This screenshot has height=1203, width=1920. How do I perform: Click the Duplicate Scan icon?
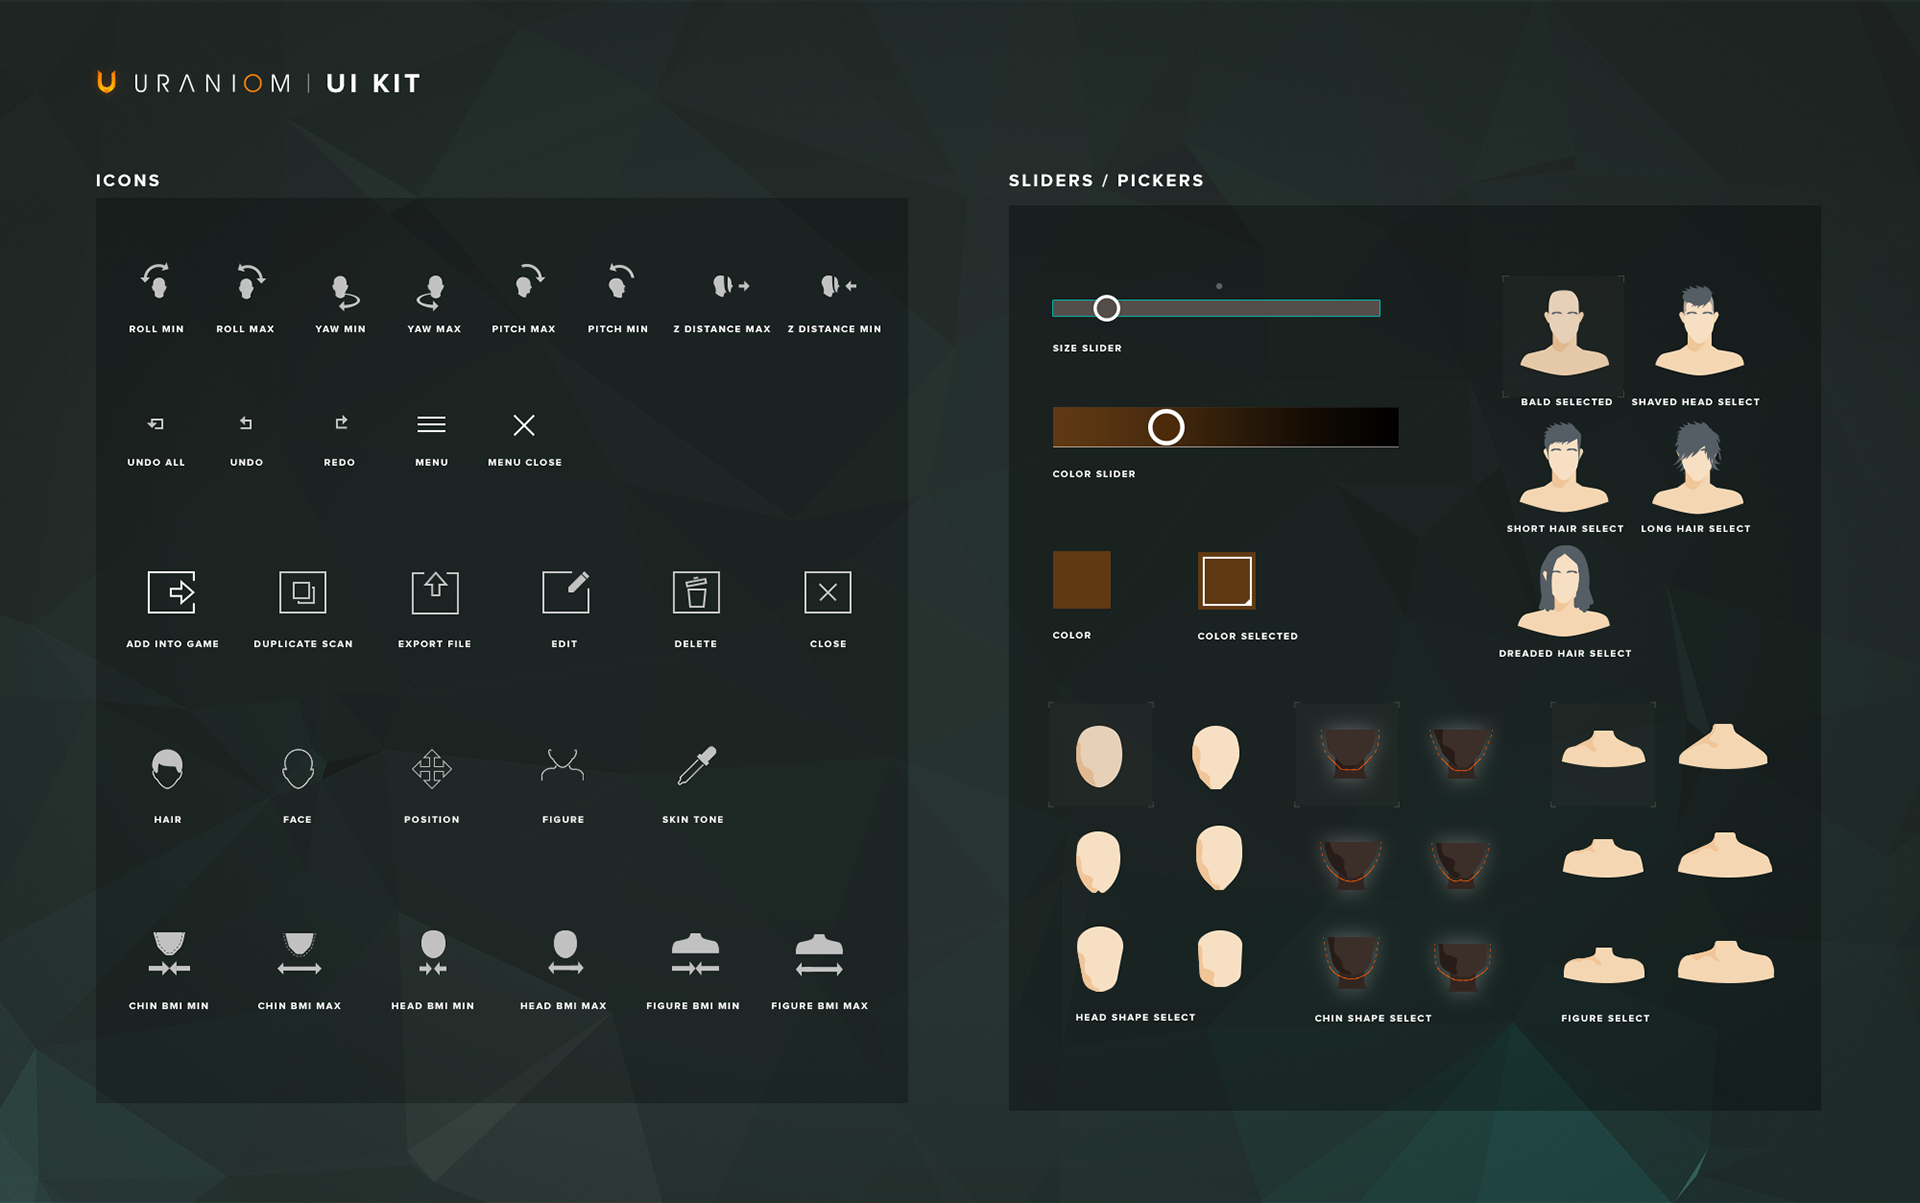click(x=303, y=592)
